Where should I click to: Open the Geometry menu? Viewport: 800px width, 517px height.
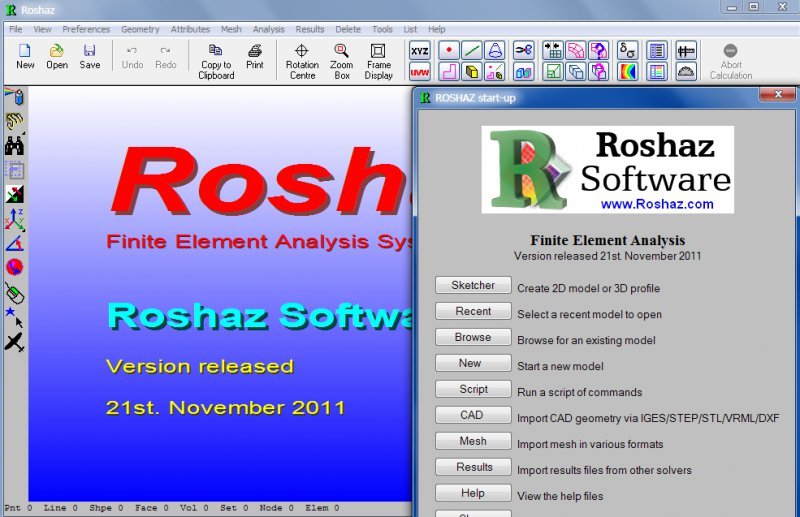tap(140, 29)
